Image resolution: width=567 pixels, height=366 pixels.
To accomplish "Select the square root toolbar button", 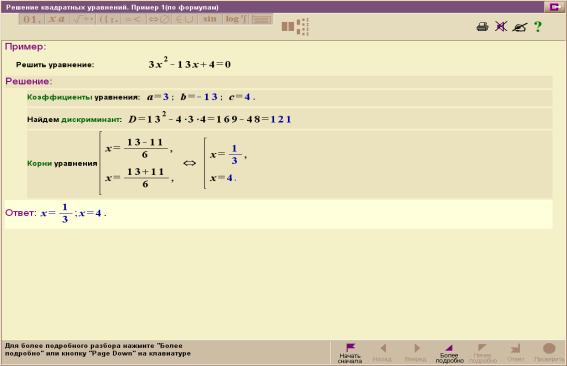I will point(83,20).
